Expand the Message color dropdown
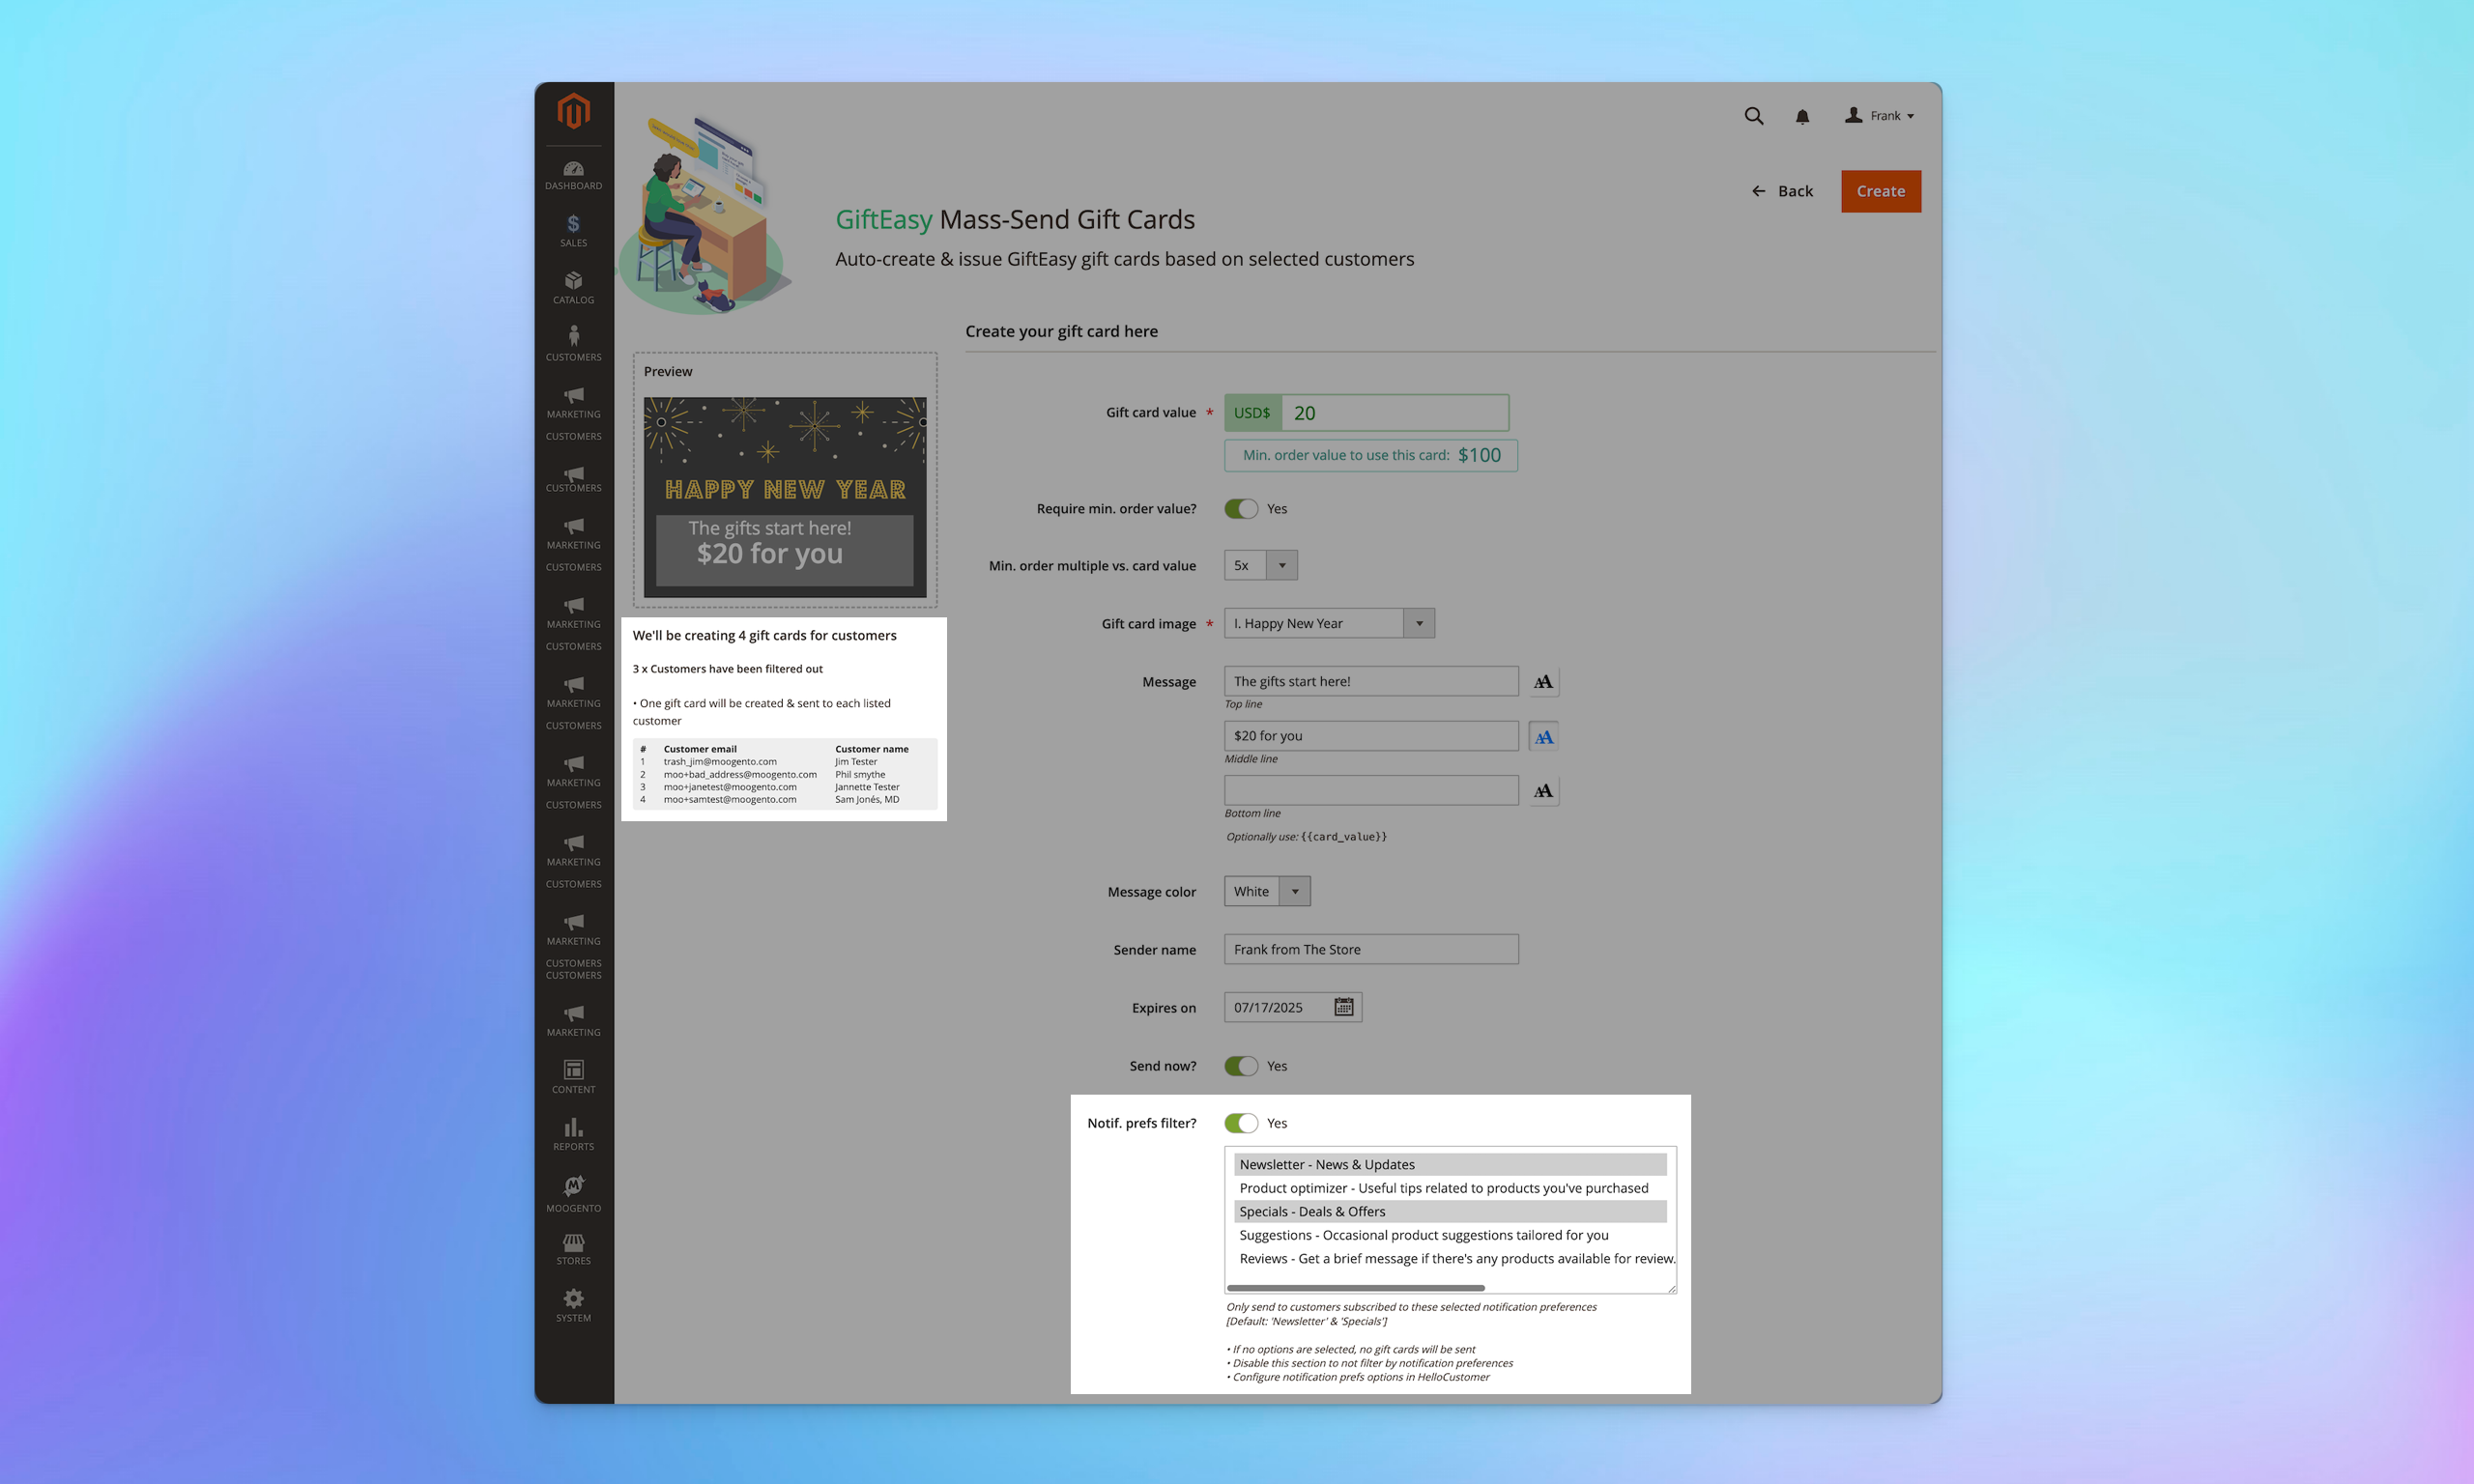 point(1295,891)
